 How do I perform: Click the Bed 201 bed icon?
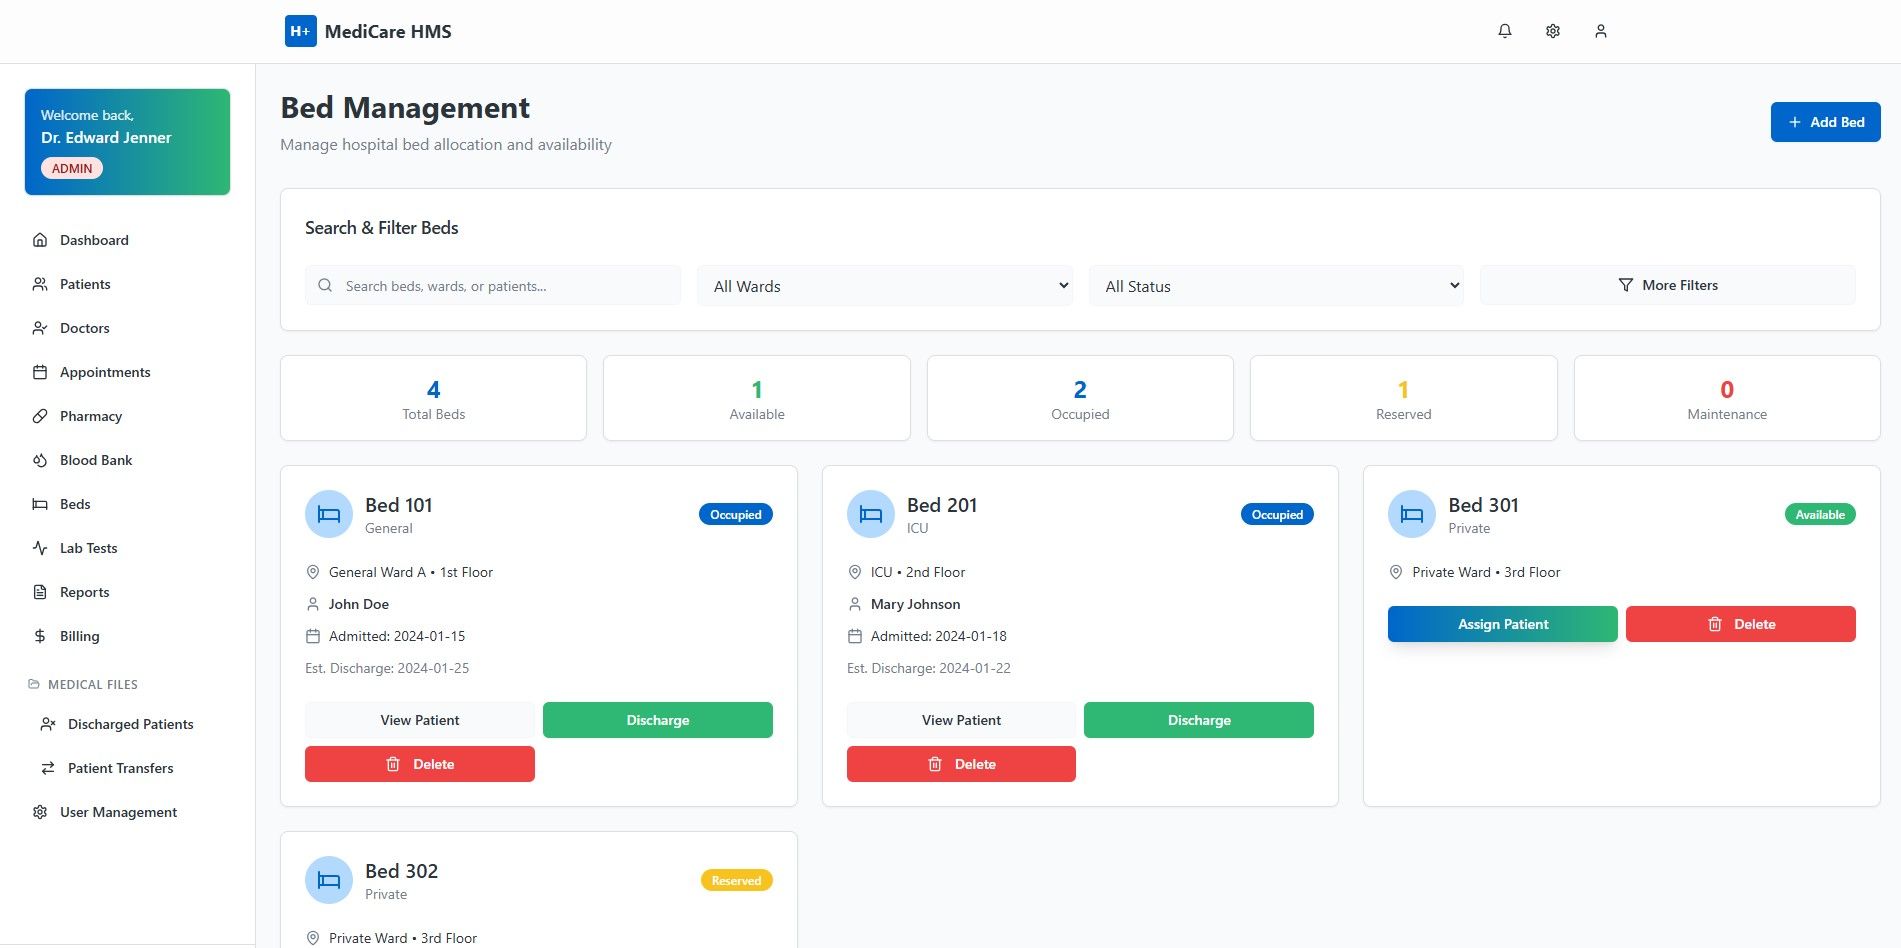coord(871,514)
